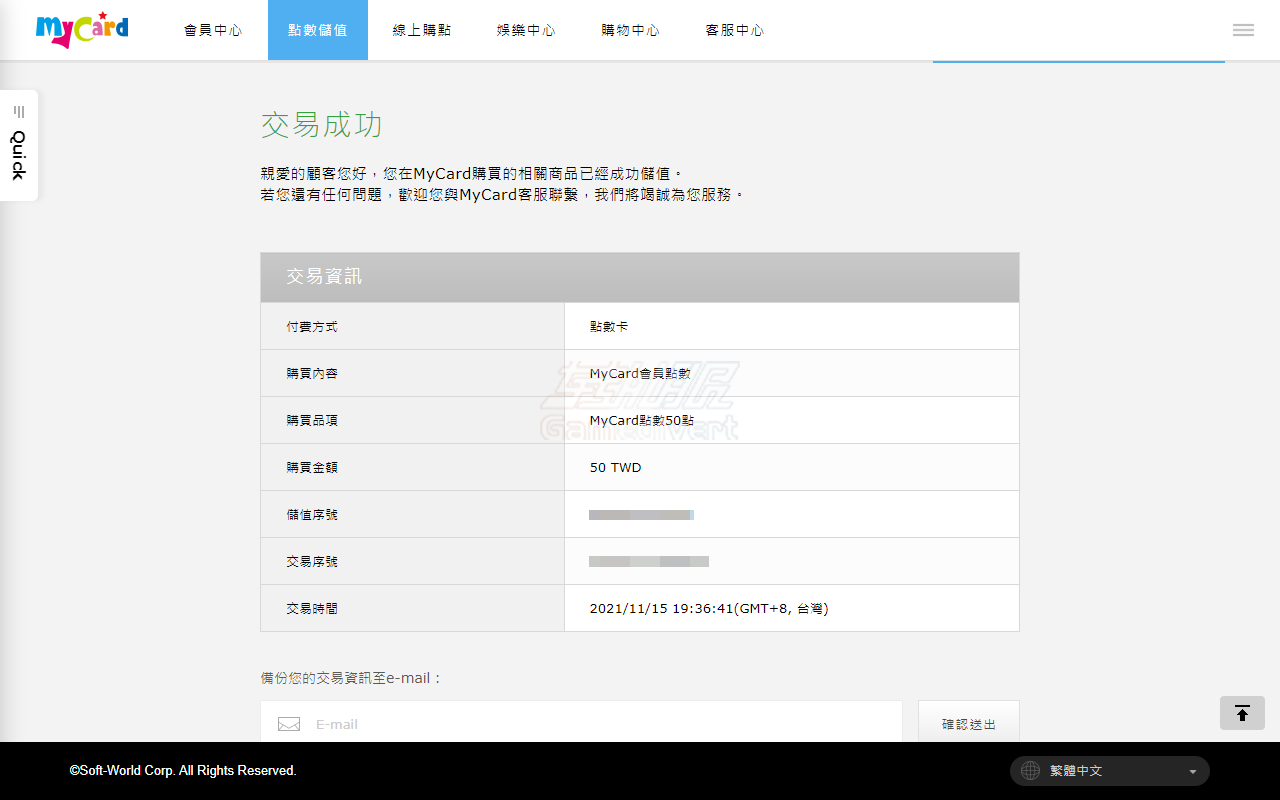Click the Soft-World Corp. copyright text
The image size is (1280, 800).
(183, 771)
